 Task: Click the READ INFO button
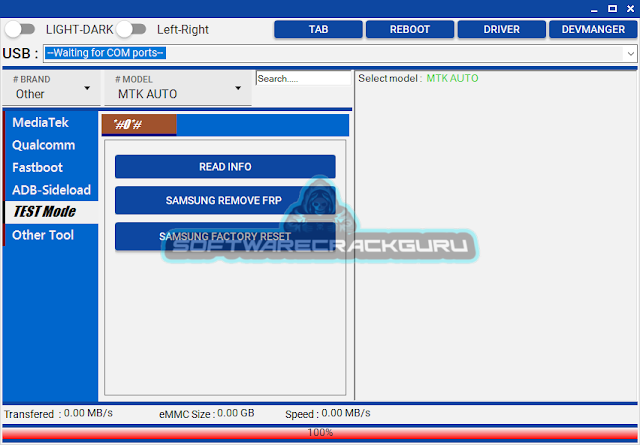(x=225, y=167)
